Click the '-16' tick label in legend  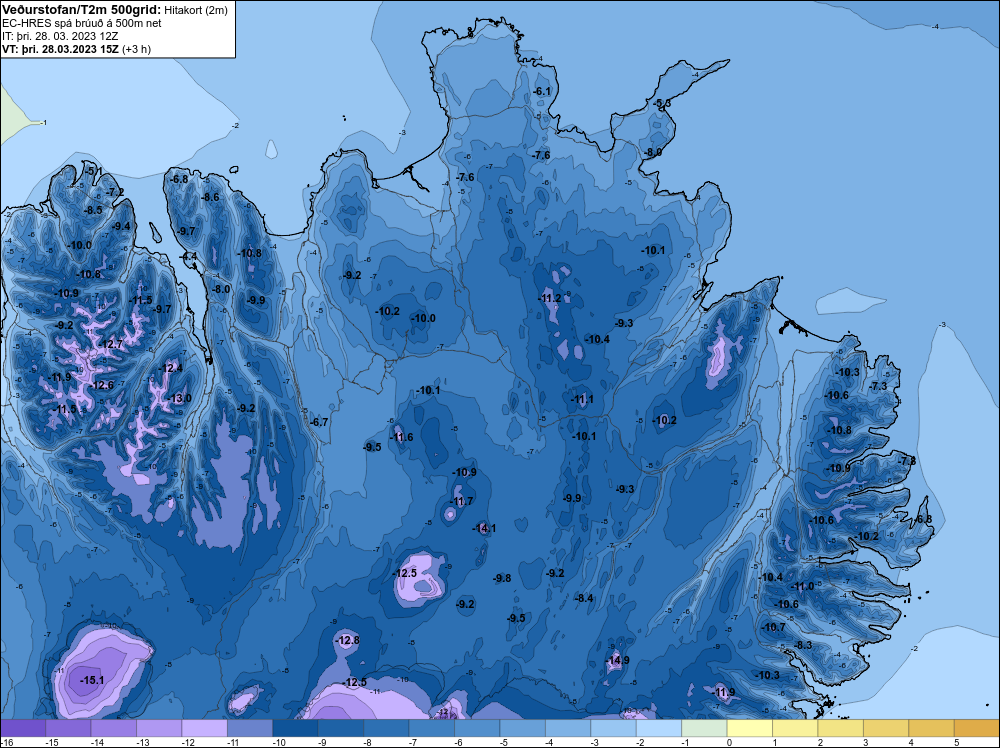[x=6, y=742]
